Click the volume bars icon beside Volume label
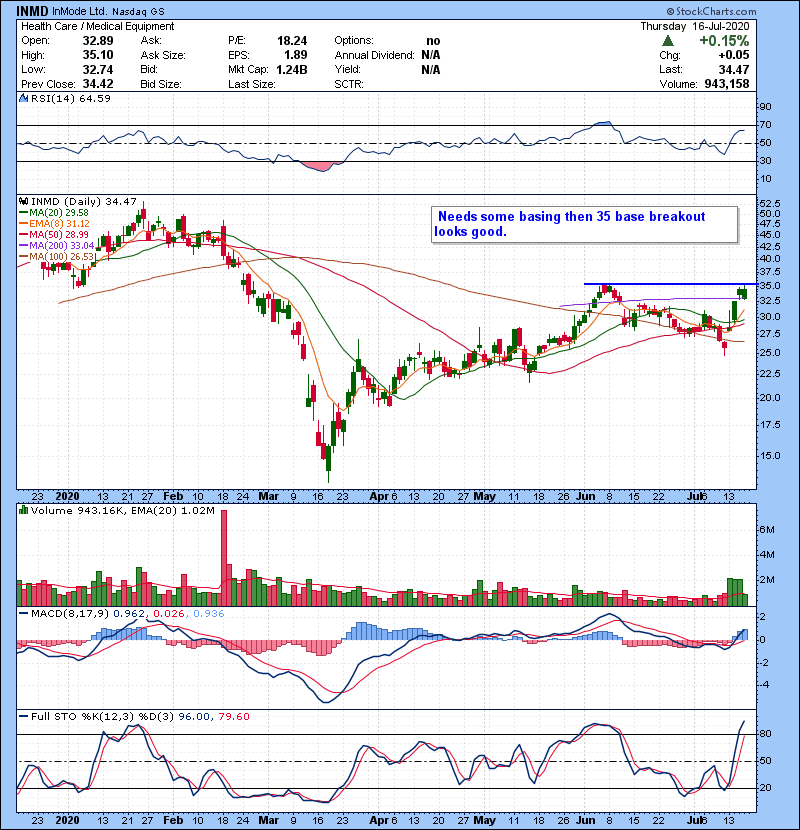Viewport: 800px width, 830px height. point(23,511)
